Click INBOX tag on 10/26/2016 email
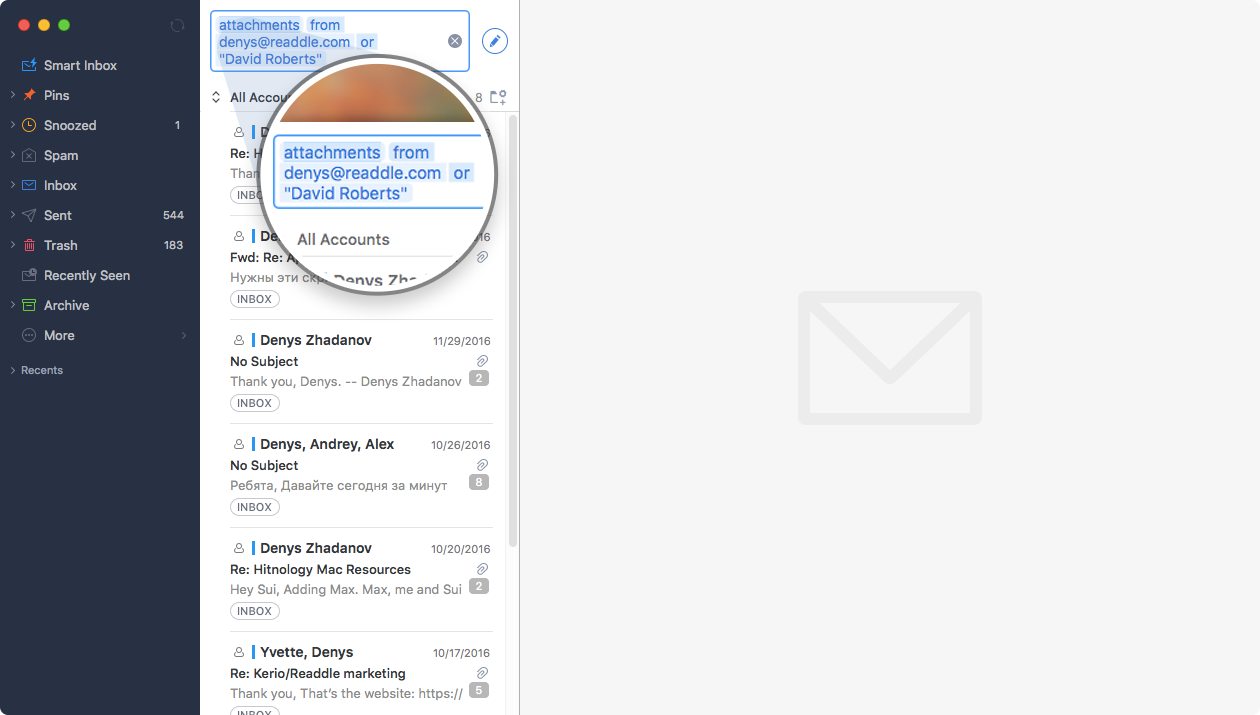 255,507
